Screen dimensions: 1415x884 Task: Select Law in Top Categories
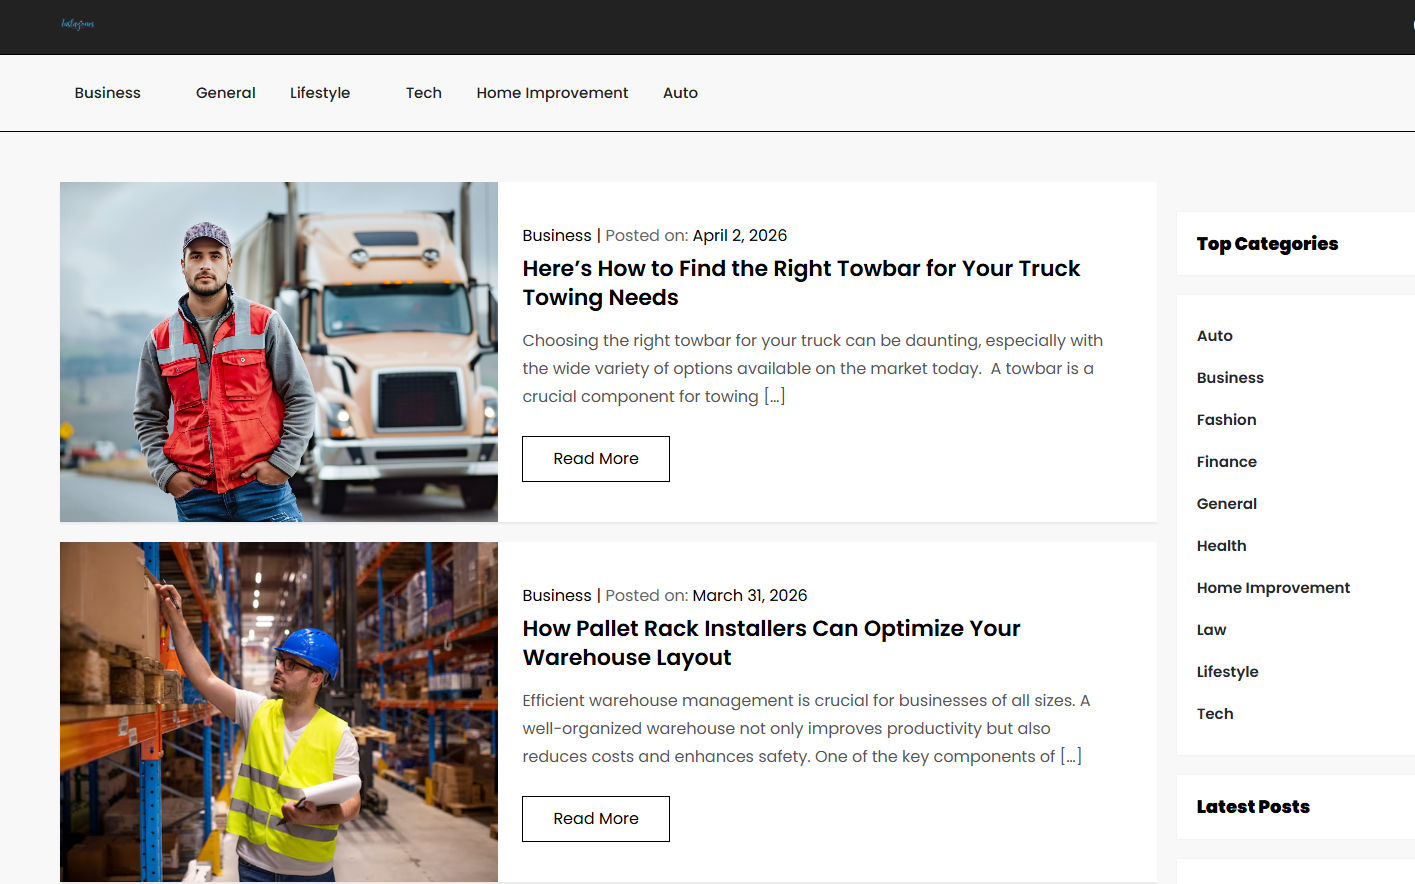click(x=1211, y=630)
